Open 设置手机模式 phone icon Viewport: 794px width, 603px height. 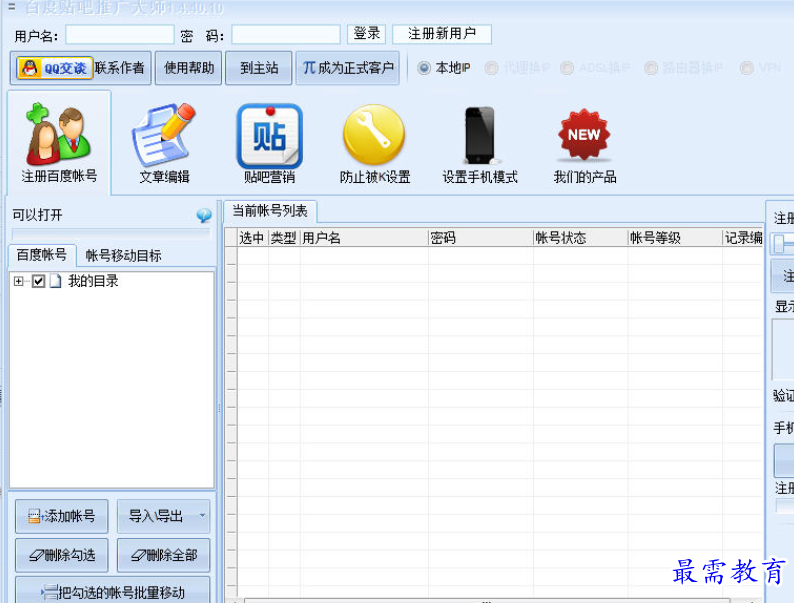coord(480,143)
